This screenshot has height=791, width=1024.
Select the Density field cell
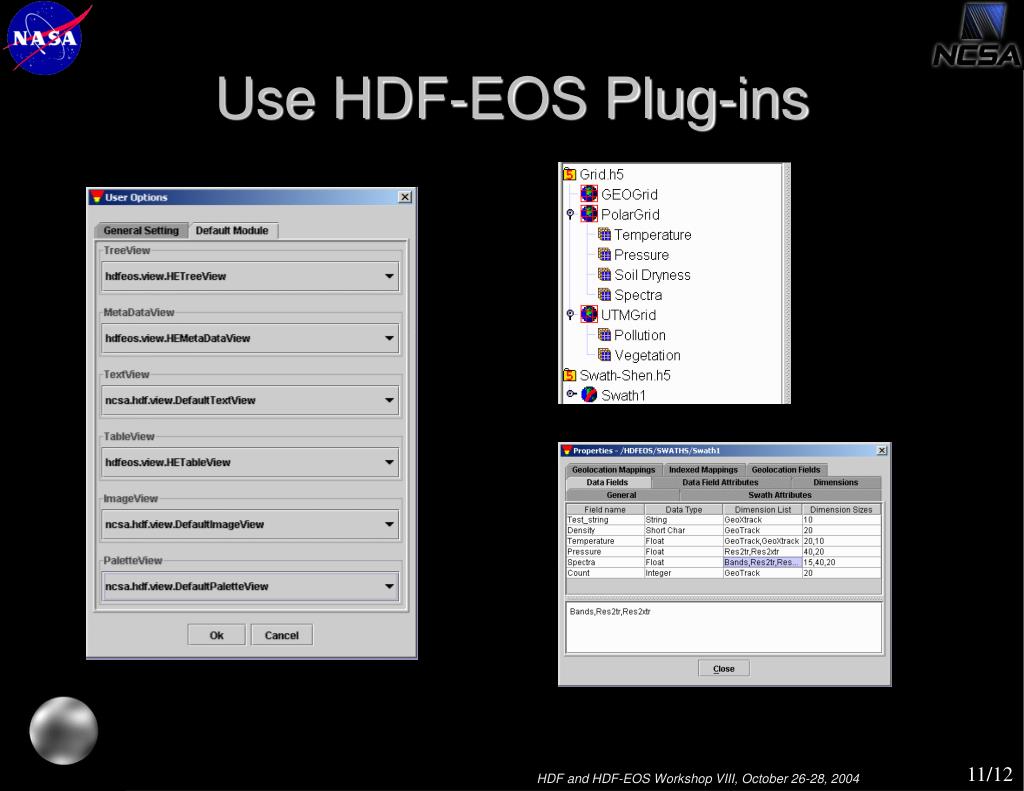[605, 530]
